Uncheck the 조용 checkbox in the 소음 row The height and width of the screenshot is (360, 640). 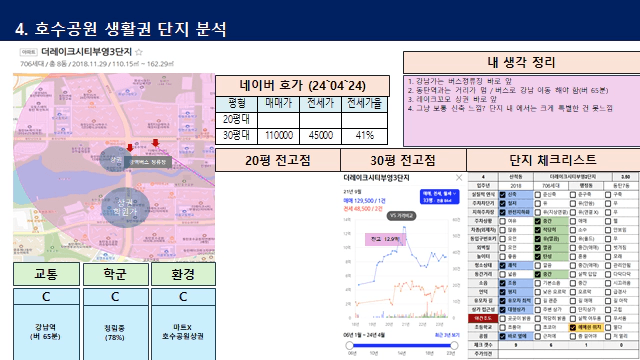(502, 283)
